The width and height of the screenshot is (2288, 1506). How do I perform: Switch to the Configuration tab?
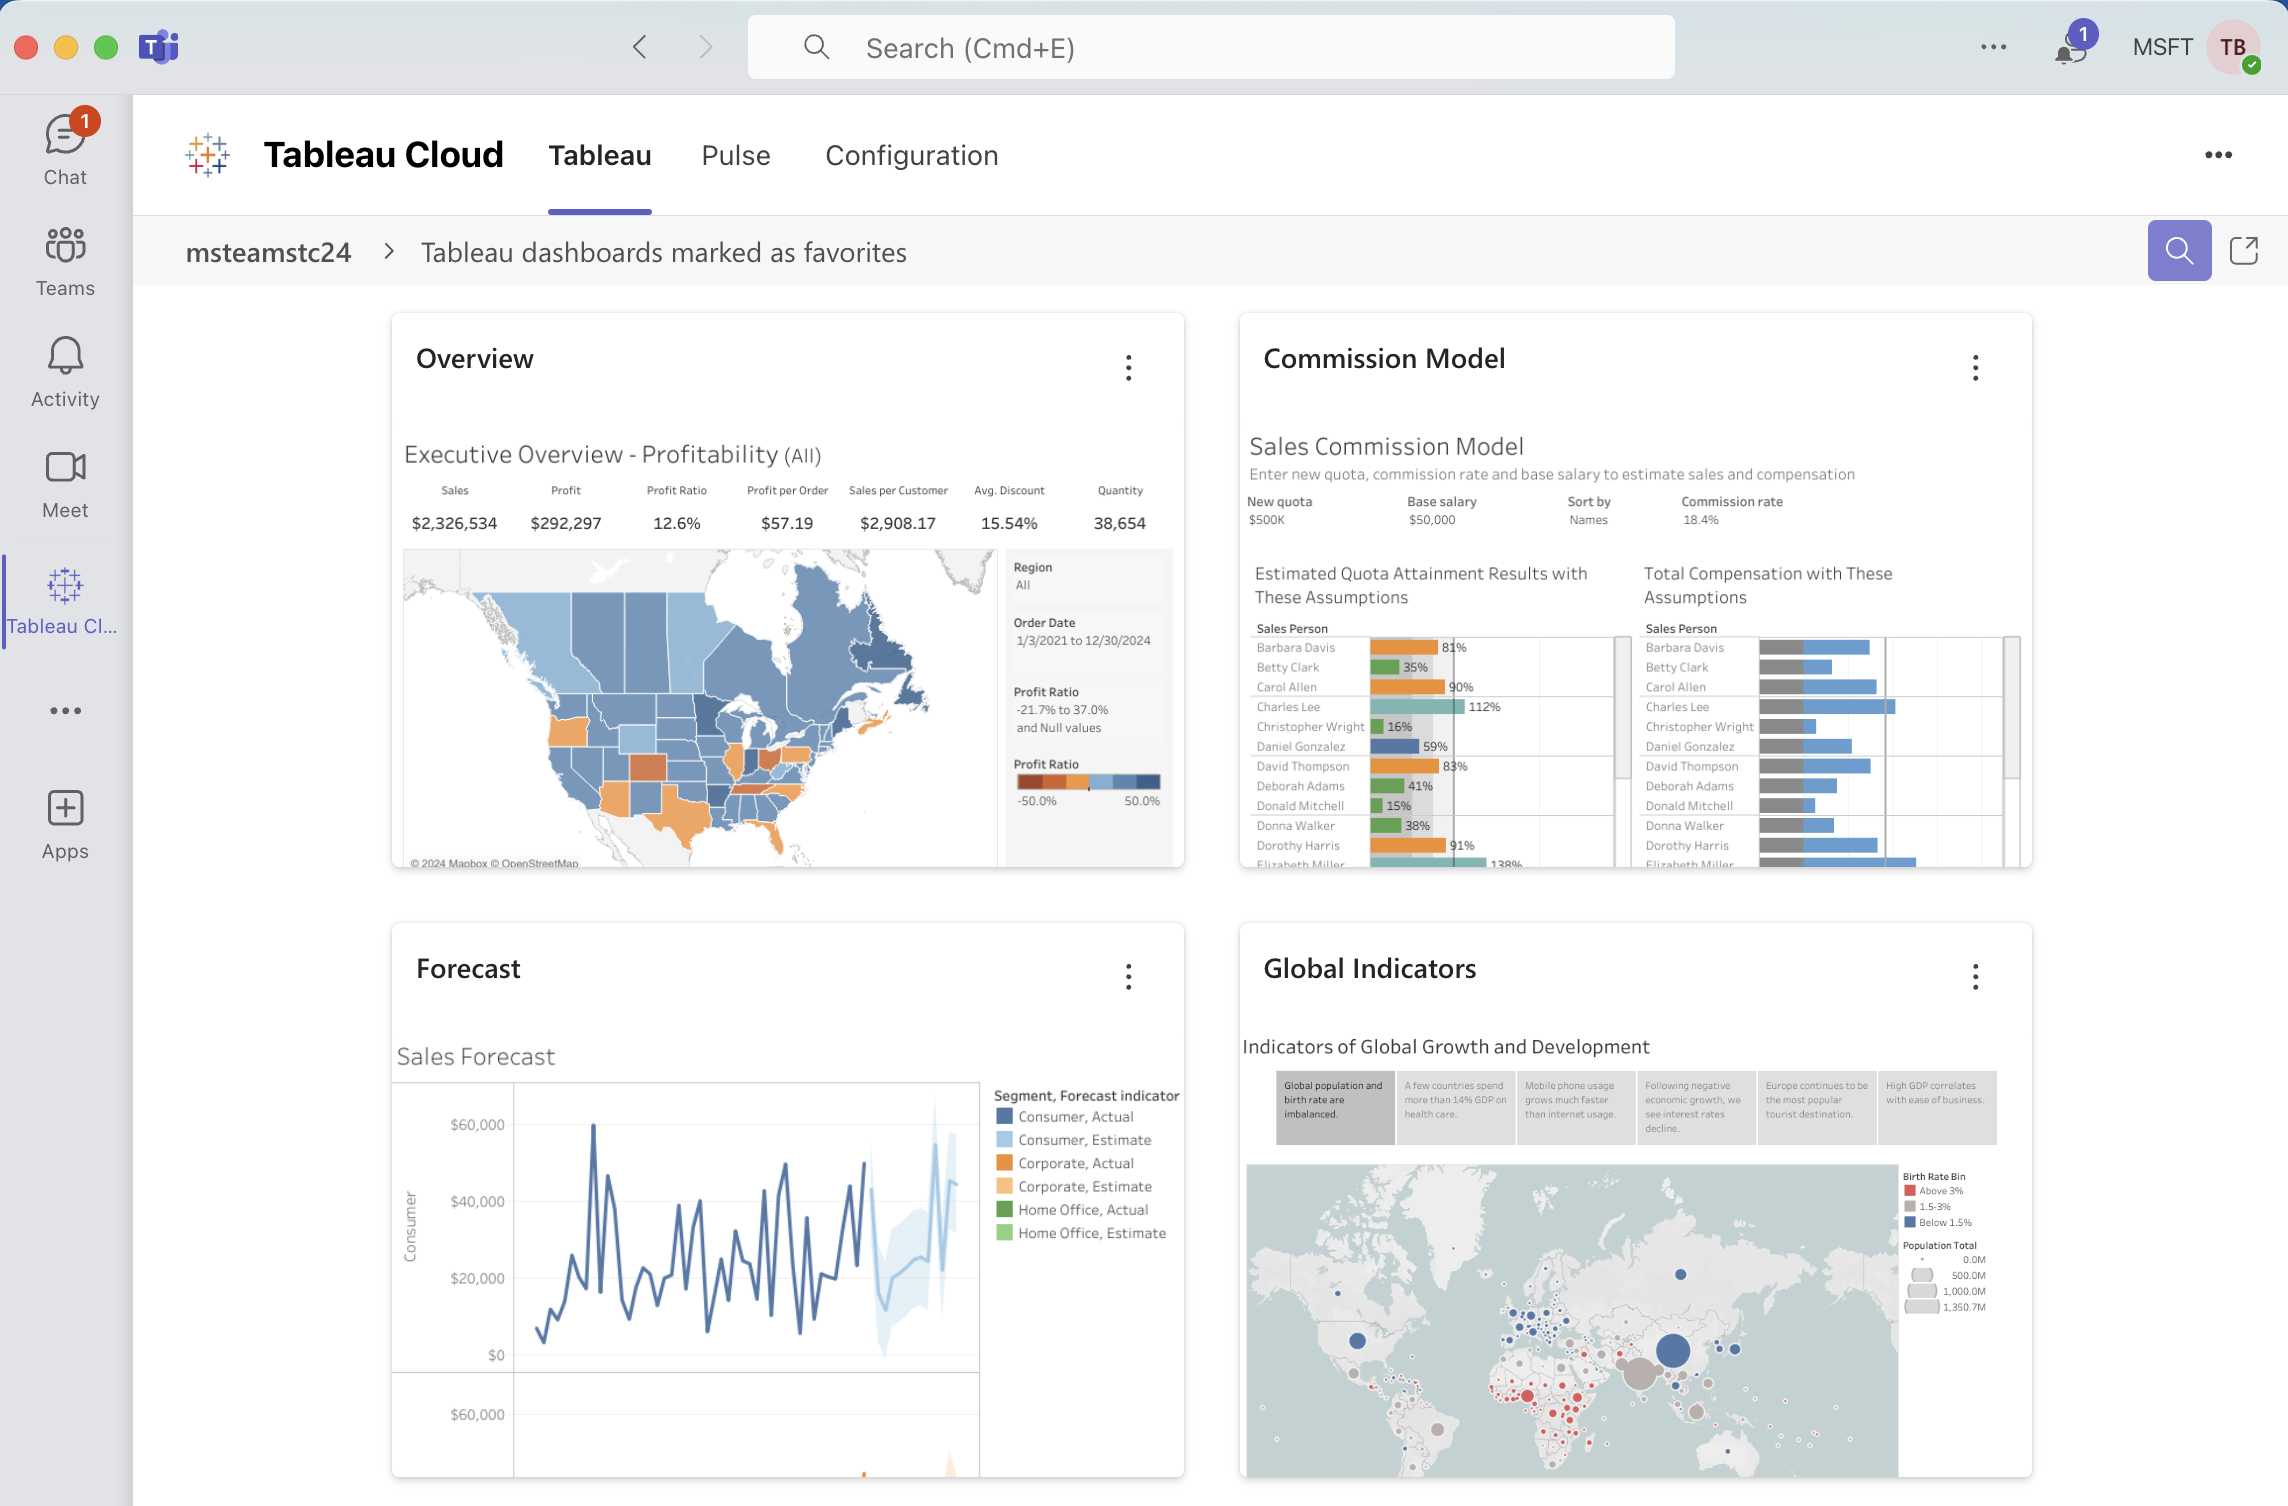pos(912,155)
